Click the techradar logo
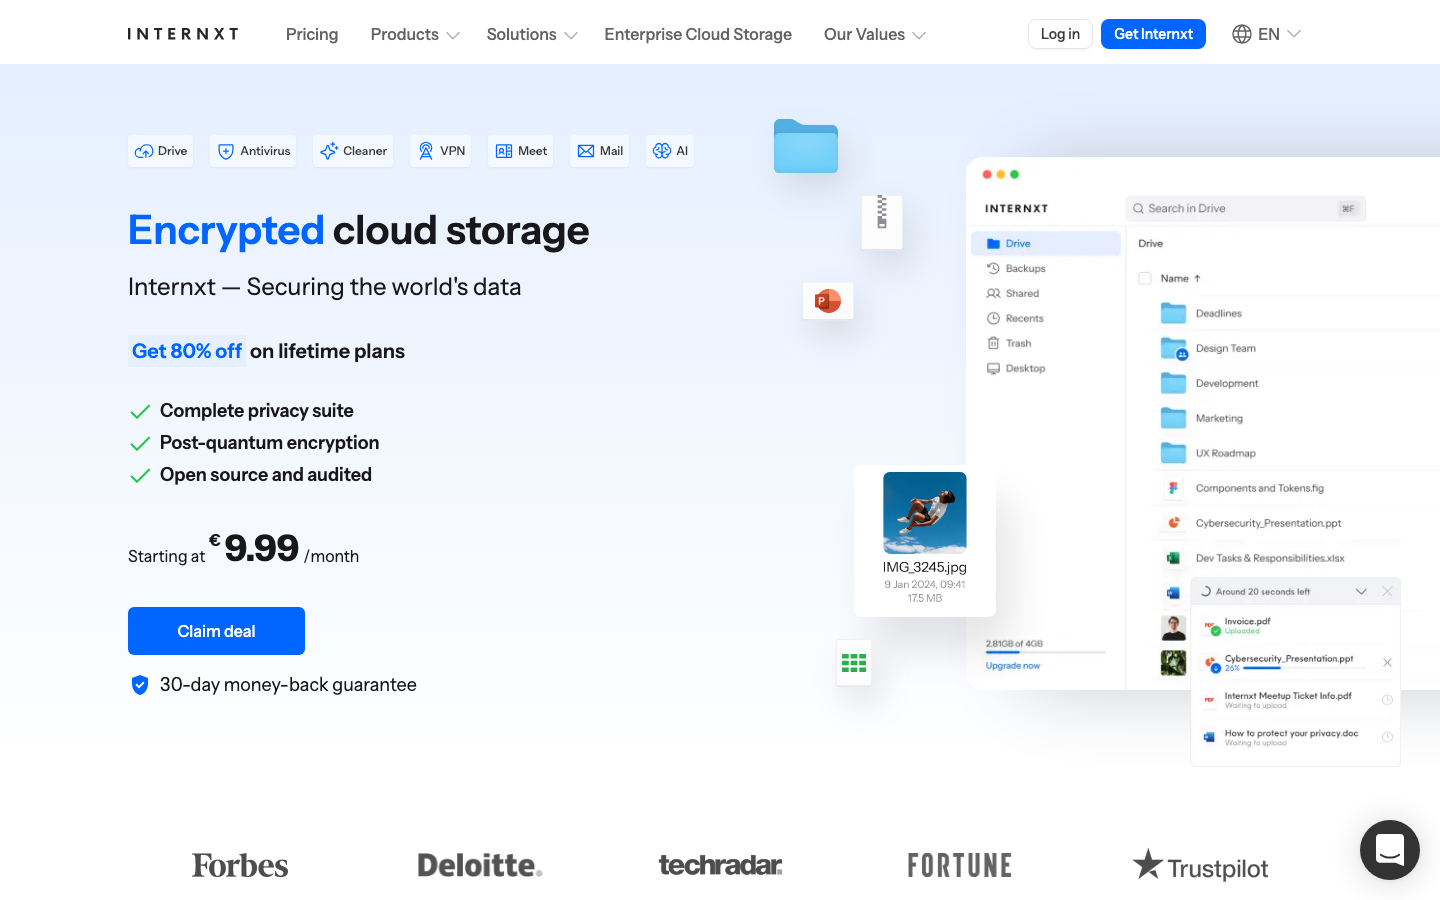Screen dimensions: 1440x900 720,865
